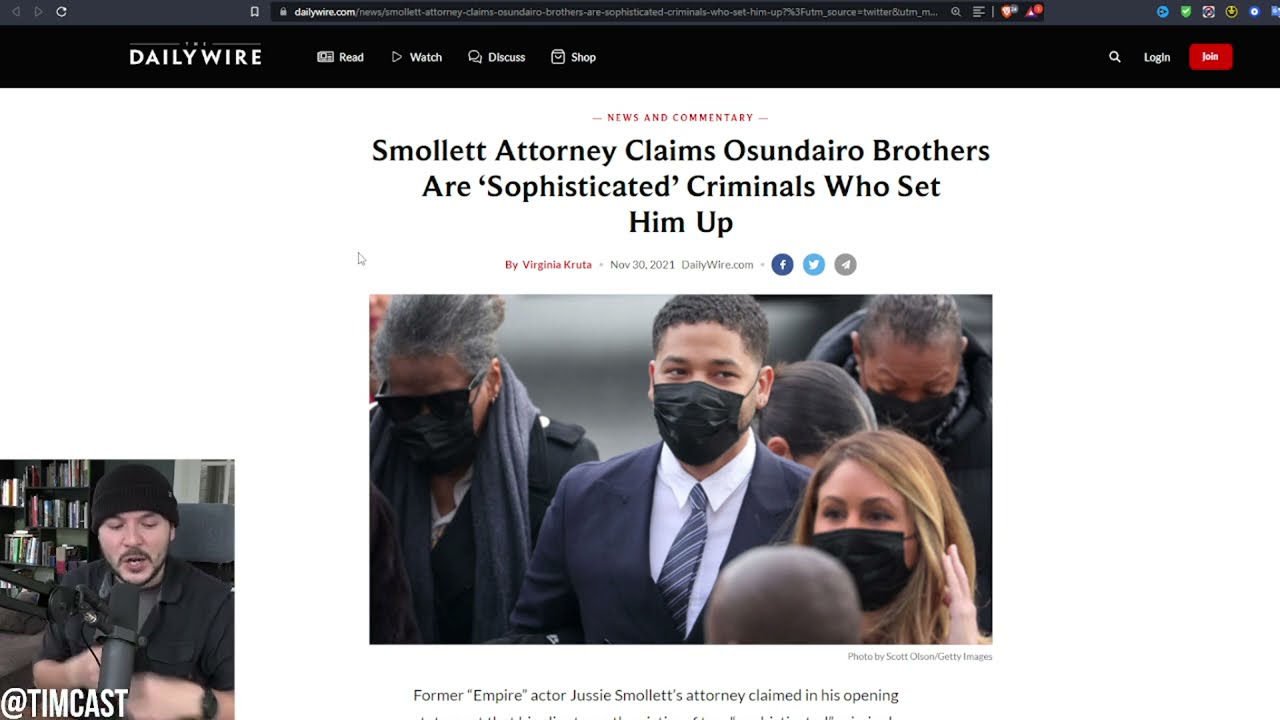Share article via Facebook icon

click(782, 265)
